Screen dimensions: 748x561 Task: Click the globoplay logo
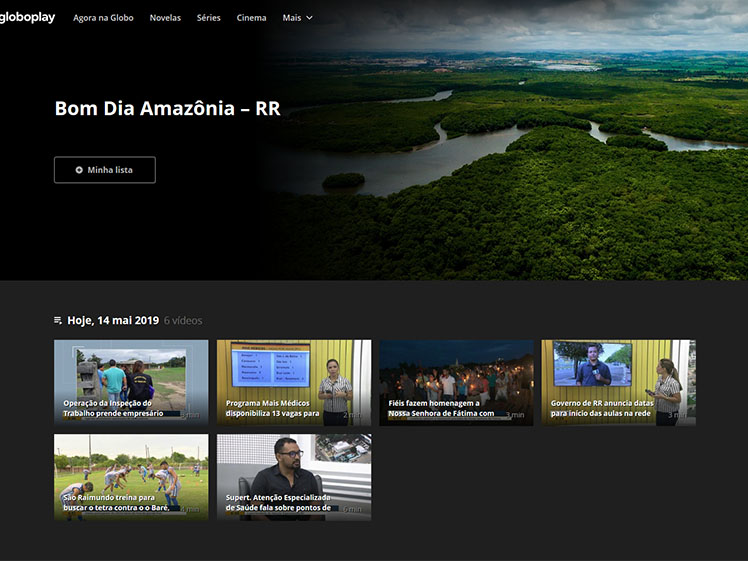27,17
